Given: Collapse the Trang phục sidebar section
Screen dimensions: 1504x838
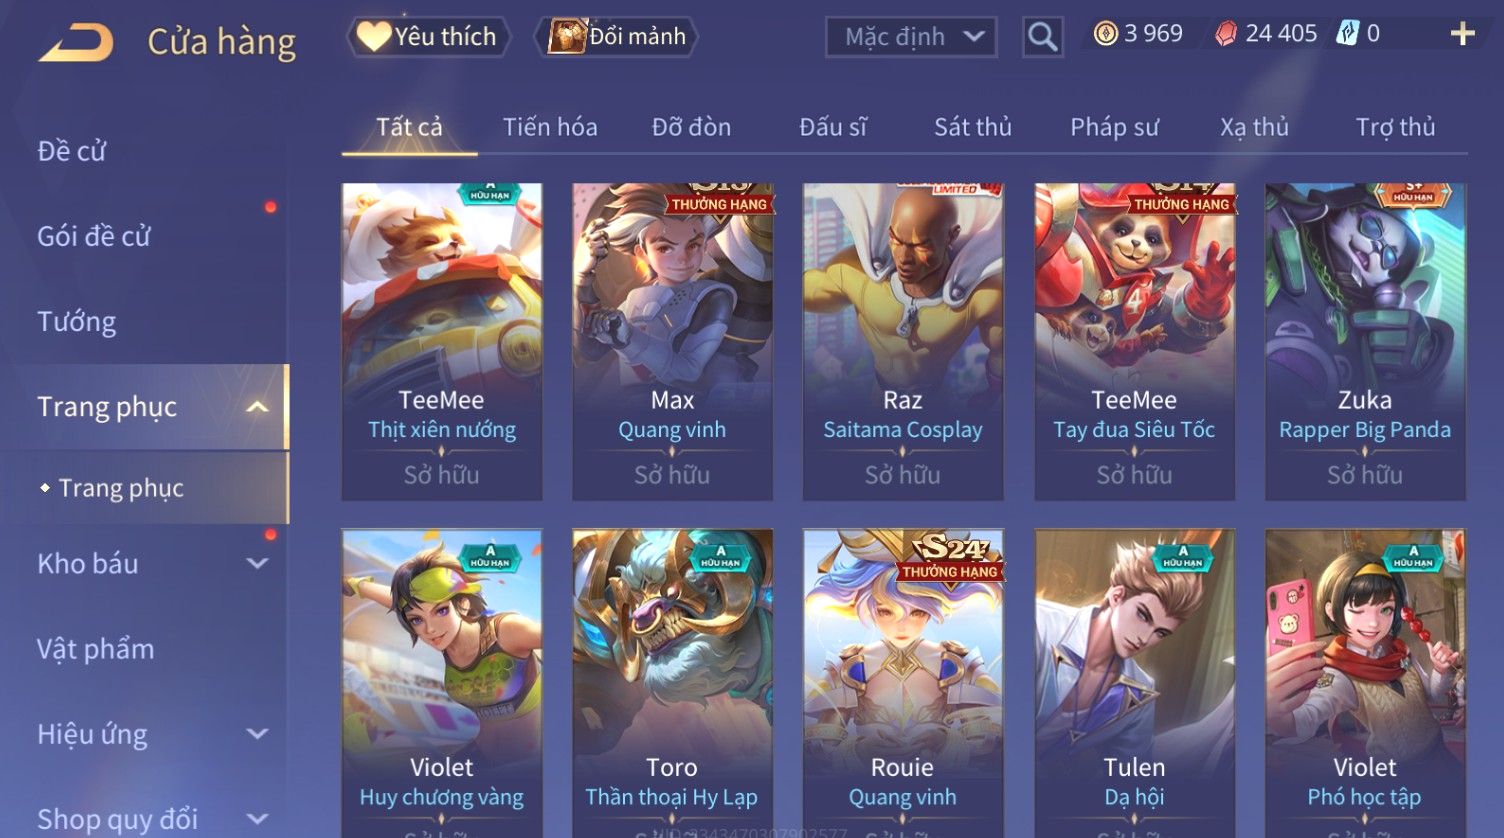Looking at the screenshot, I should tap(257, 407).
